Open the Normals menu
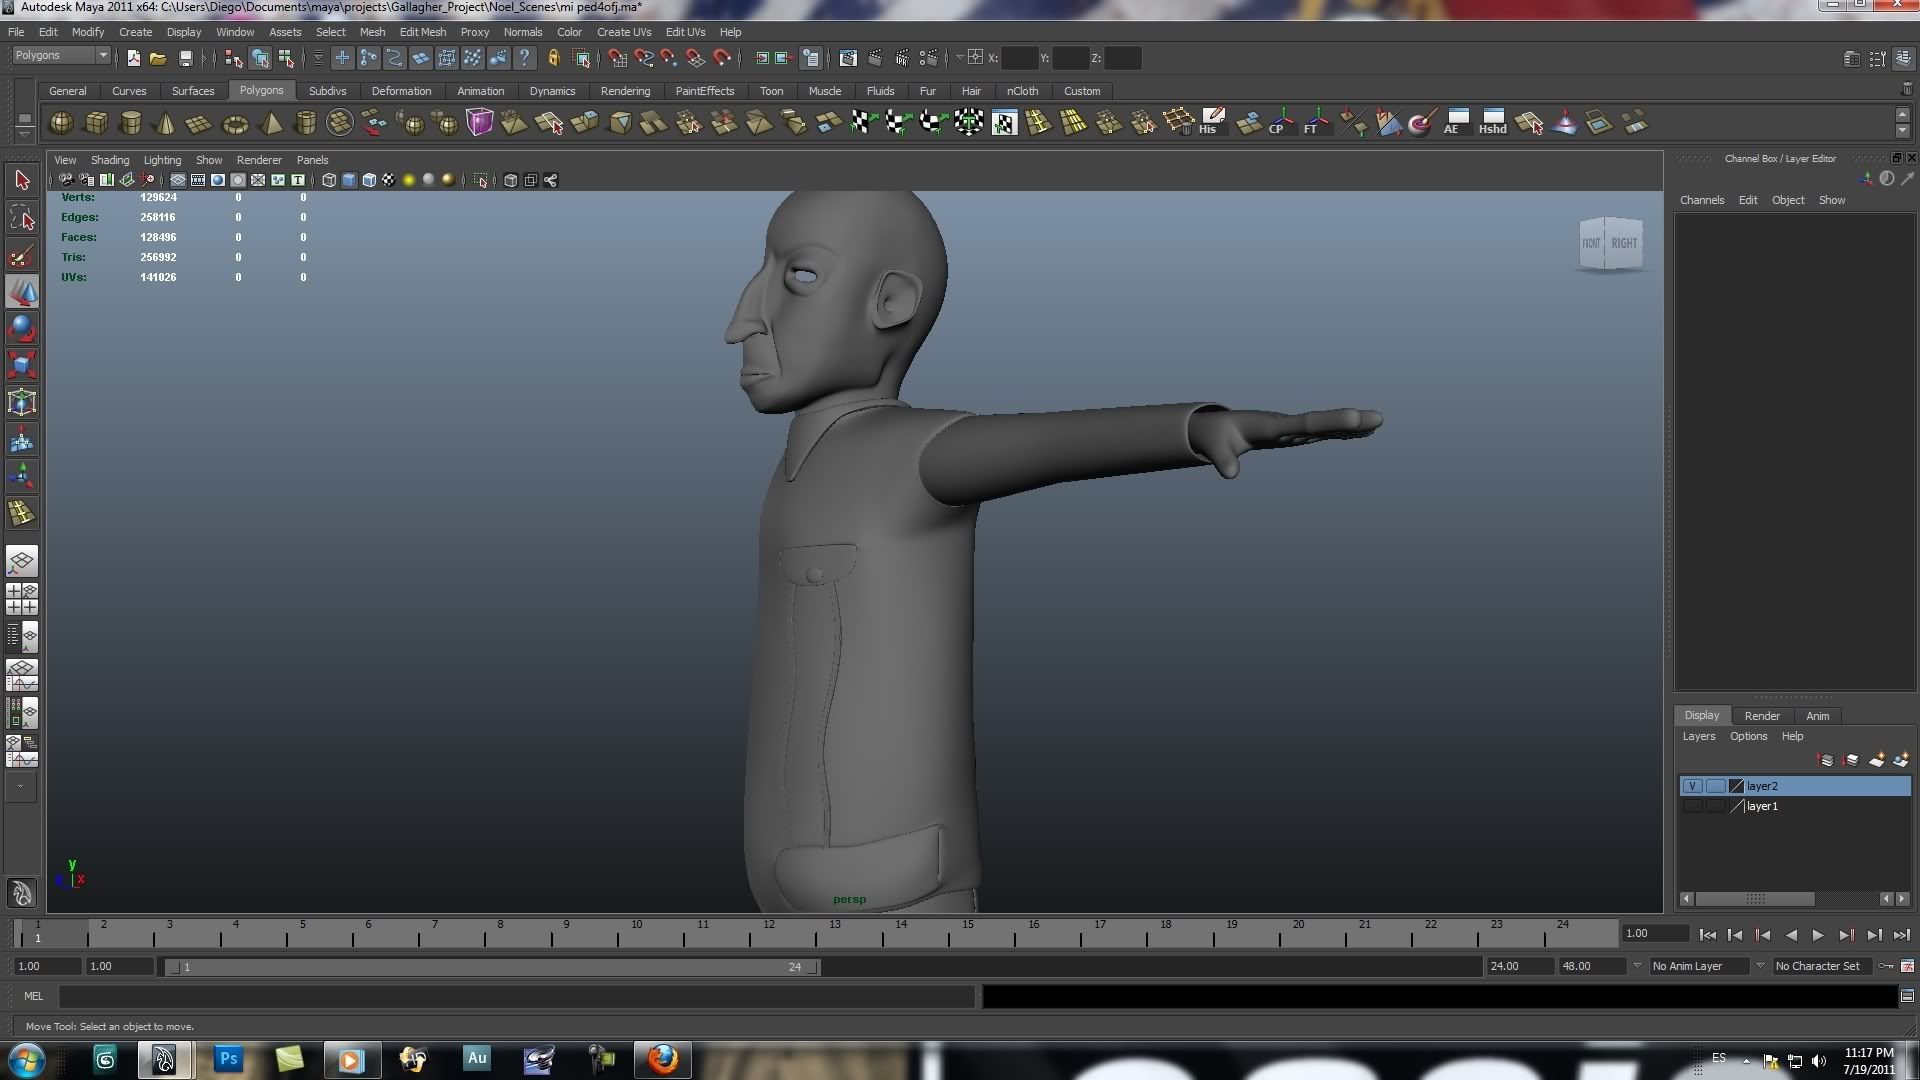1920x1080 pixels. (x=523, y=32)
